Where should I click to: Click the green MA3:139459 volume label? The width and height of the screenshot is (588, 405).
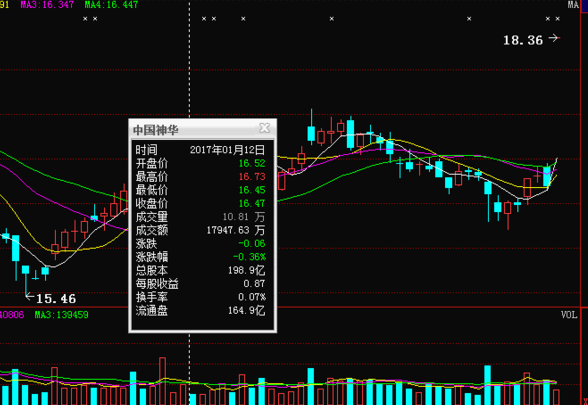(62, 315)
